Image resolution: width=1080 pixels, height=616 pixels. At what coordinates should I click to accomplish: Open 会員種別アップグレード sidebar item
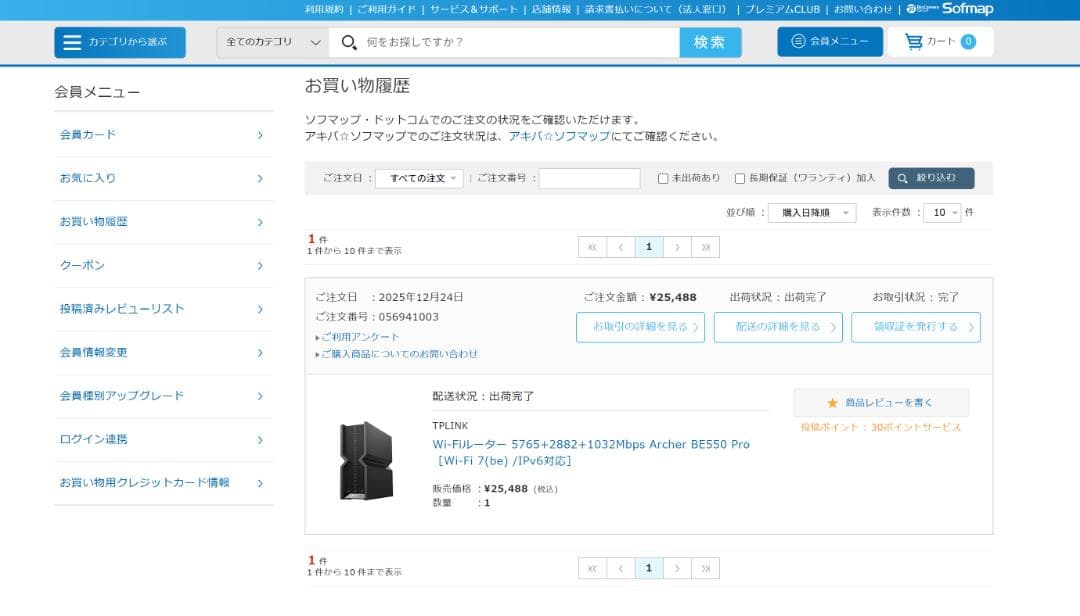[163, 396]
